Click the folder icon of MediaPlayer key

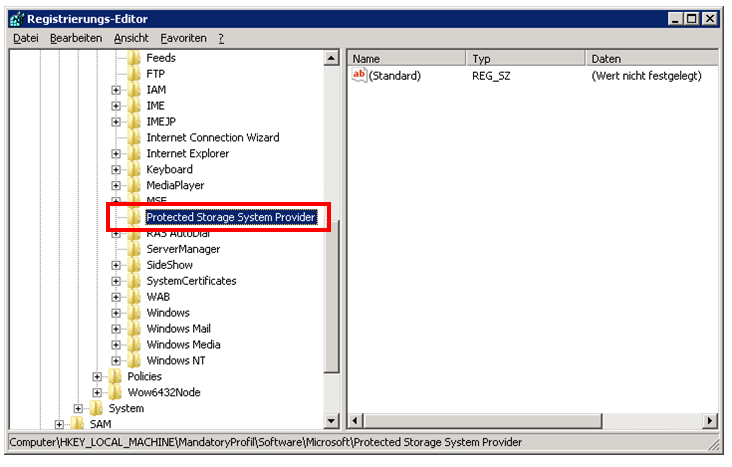point(134,186)
